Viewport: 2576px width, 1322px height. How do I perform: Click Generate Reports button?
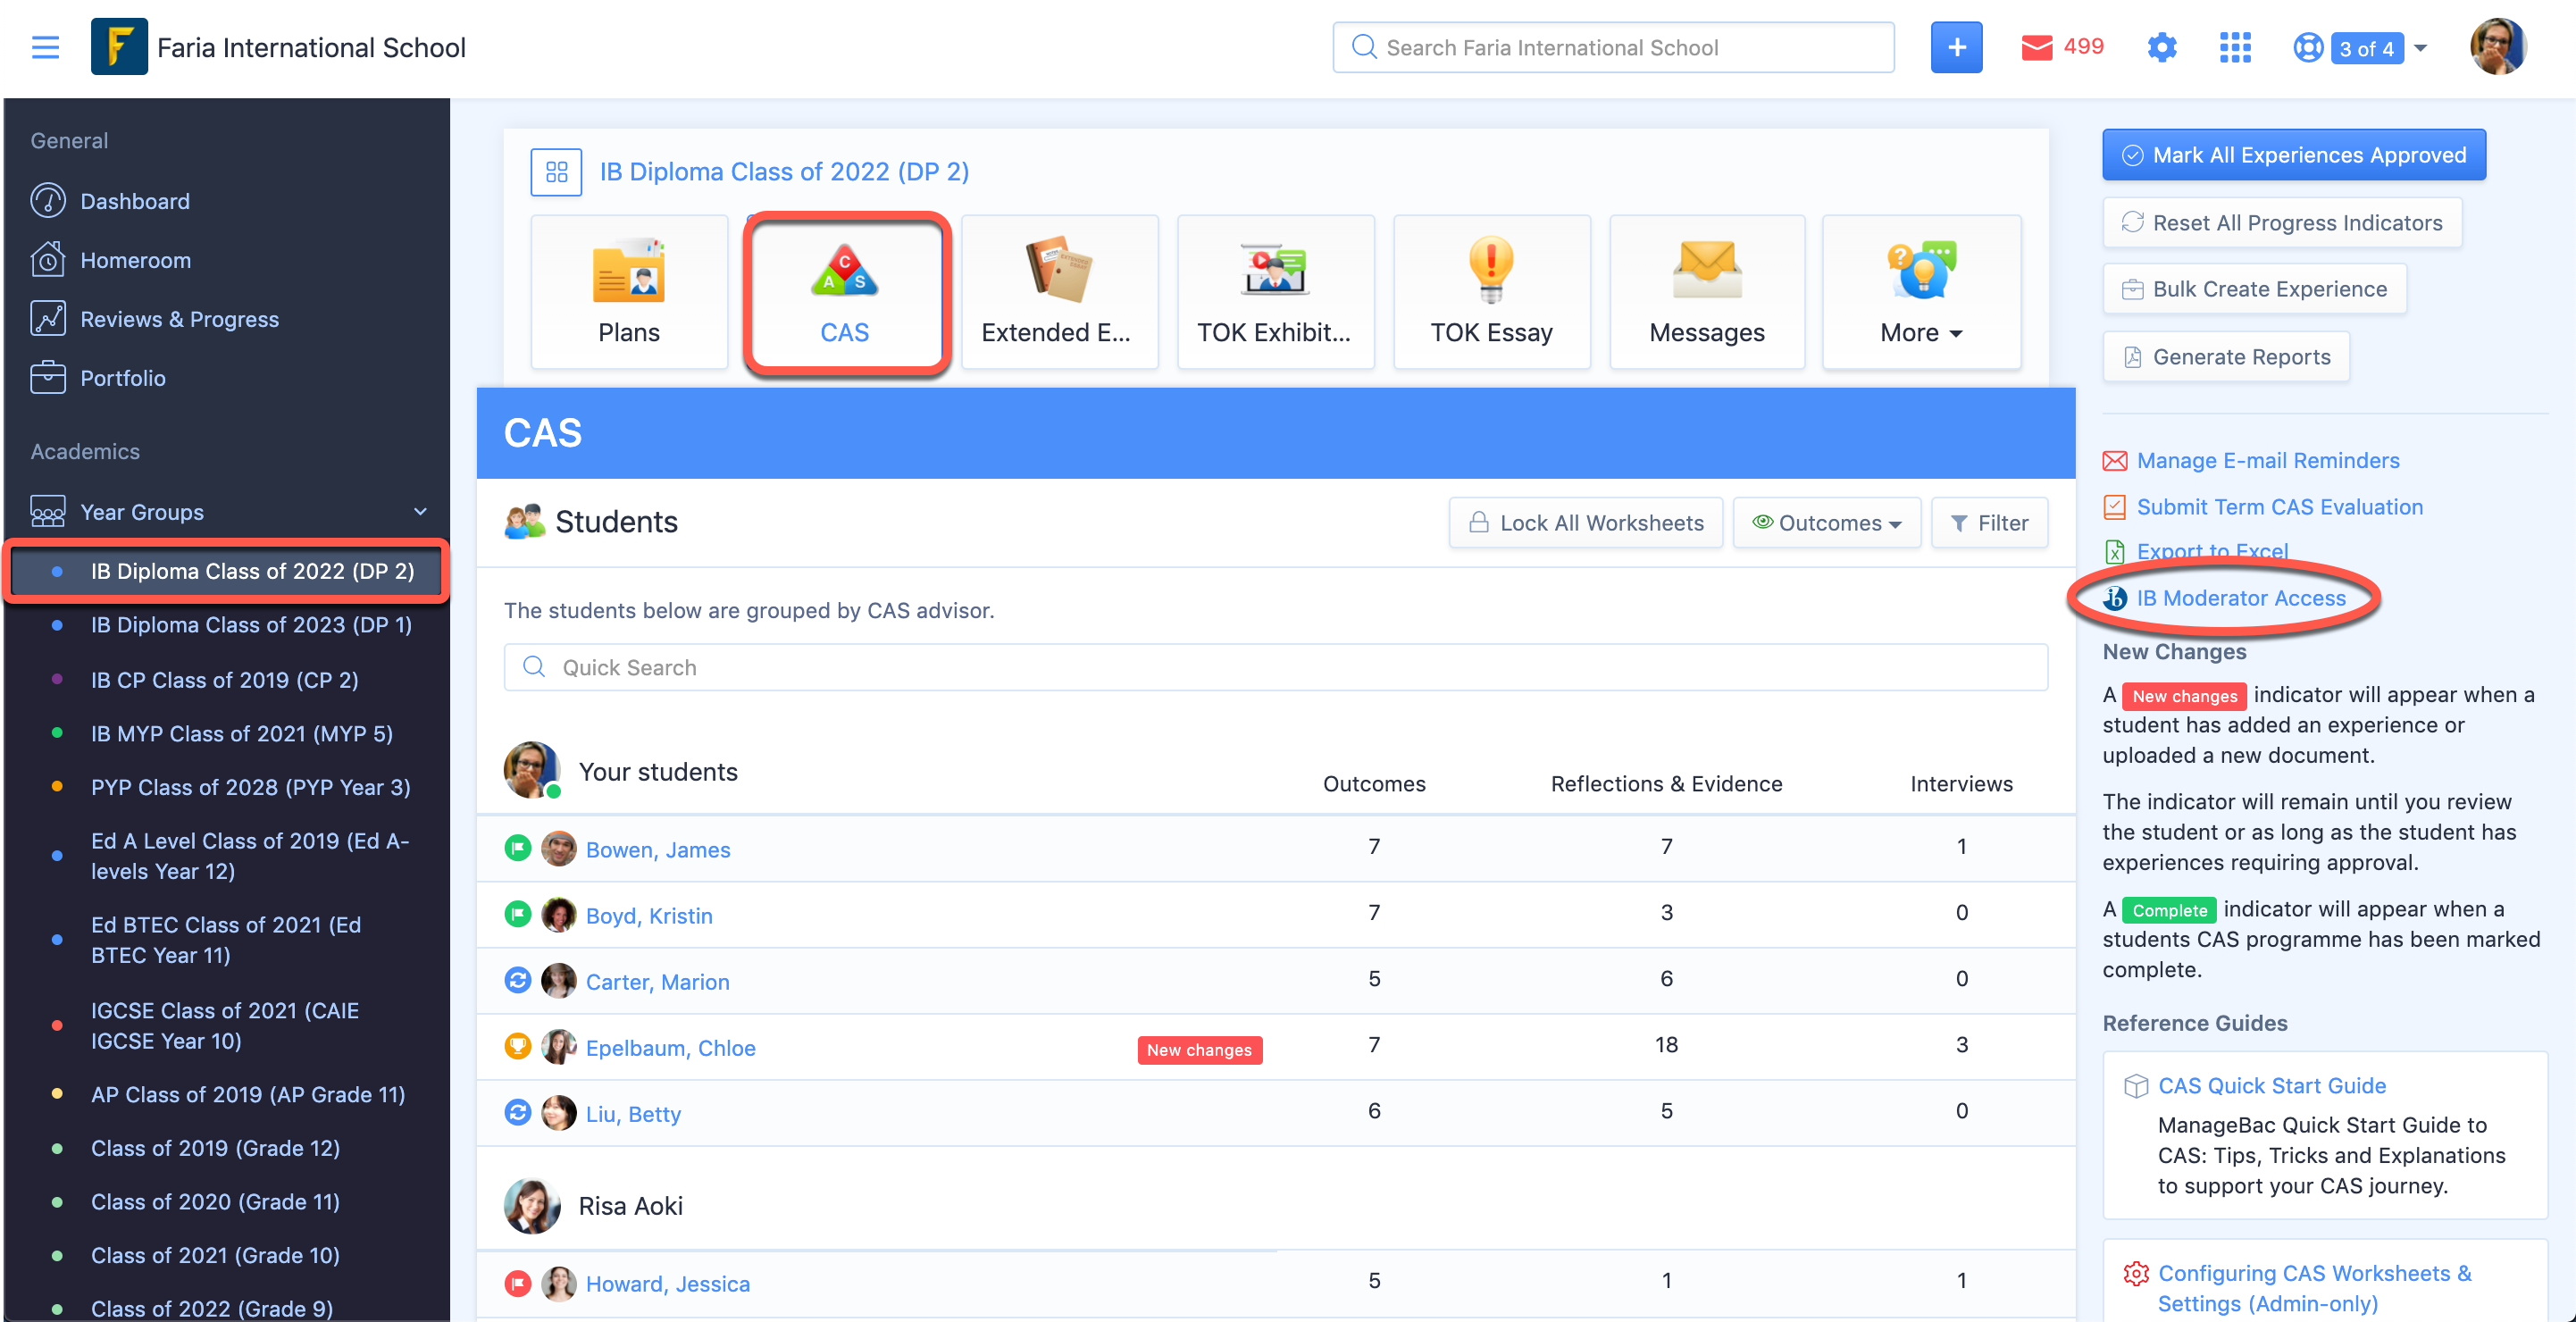[x=2225, y=357]
